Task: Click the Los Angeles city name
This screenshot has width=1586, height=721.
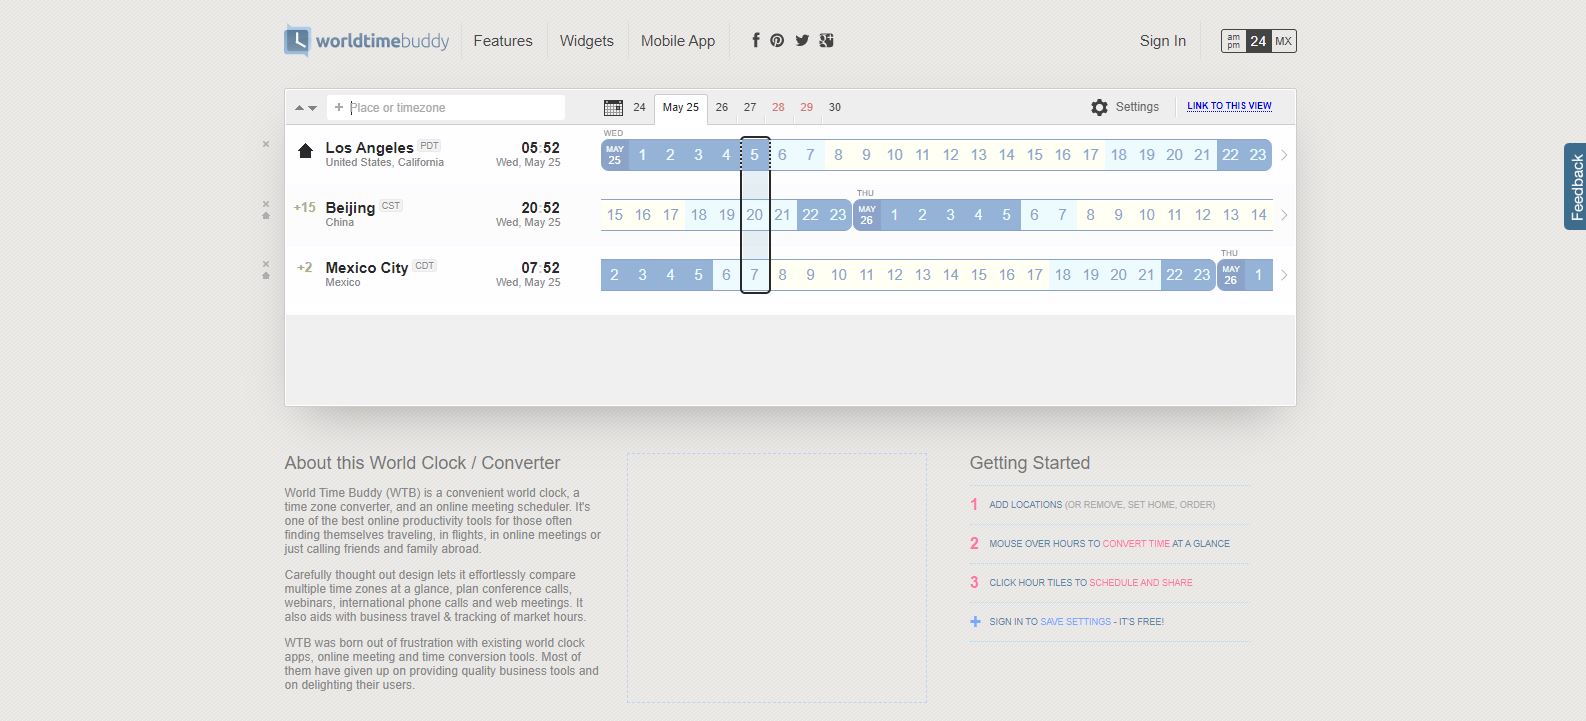Action: (x=369, y=148)
